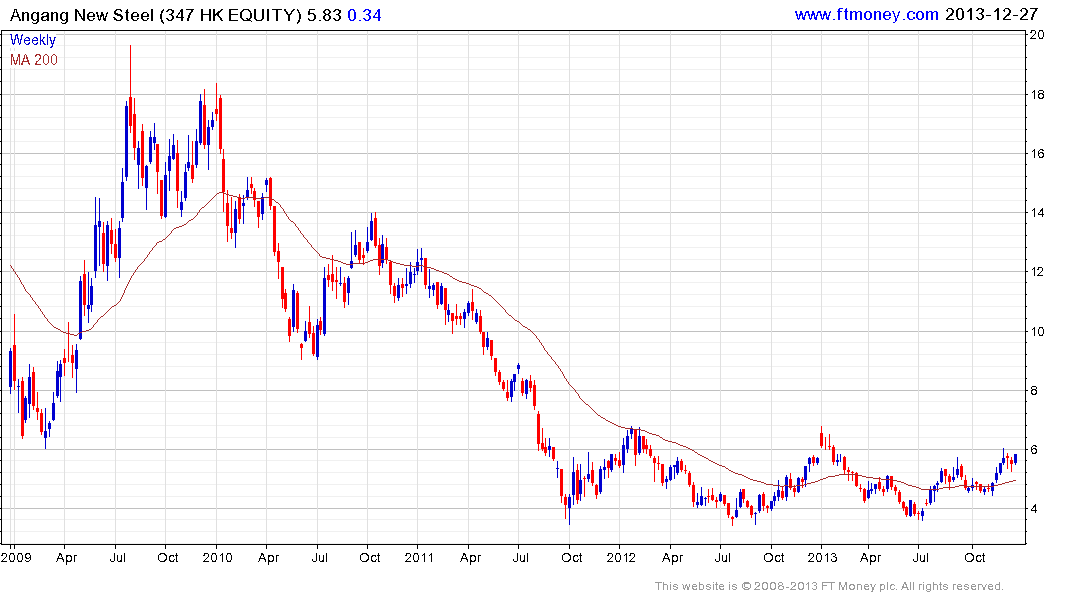Screen dimensions: 1075x600
Task: Select the last price value 5.83
Action: click(324, 15)
